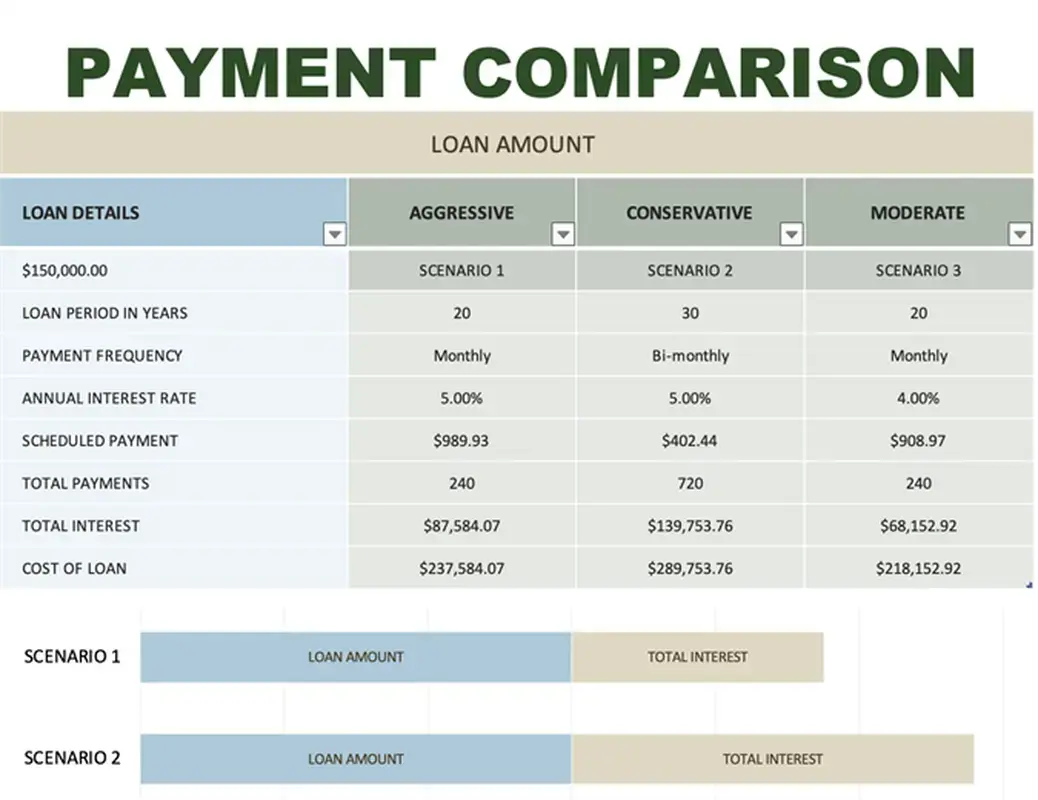Open the AGGRESSIVE column filter

tap(563, 234)
